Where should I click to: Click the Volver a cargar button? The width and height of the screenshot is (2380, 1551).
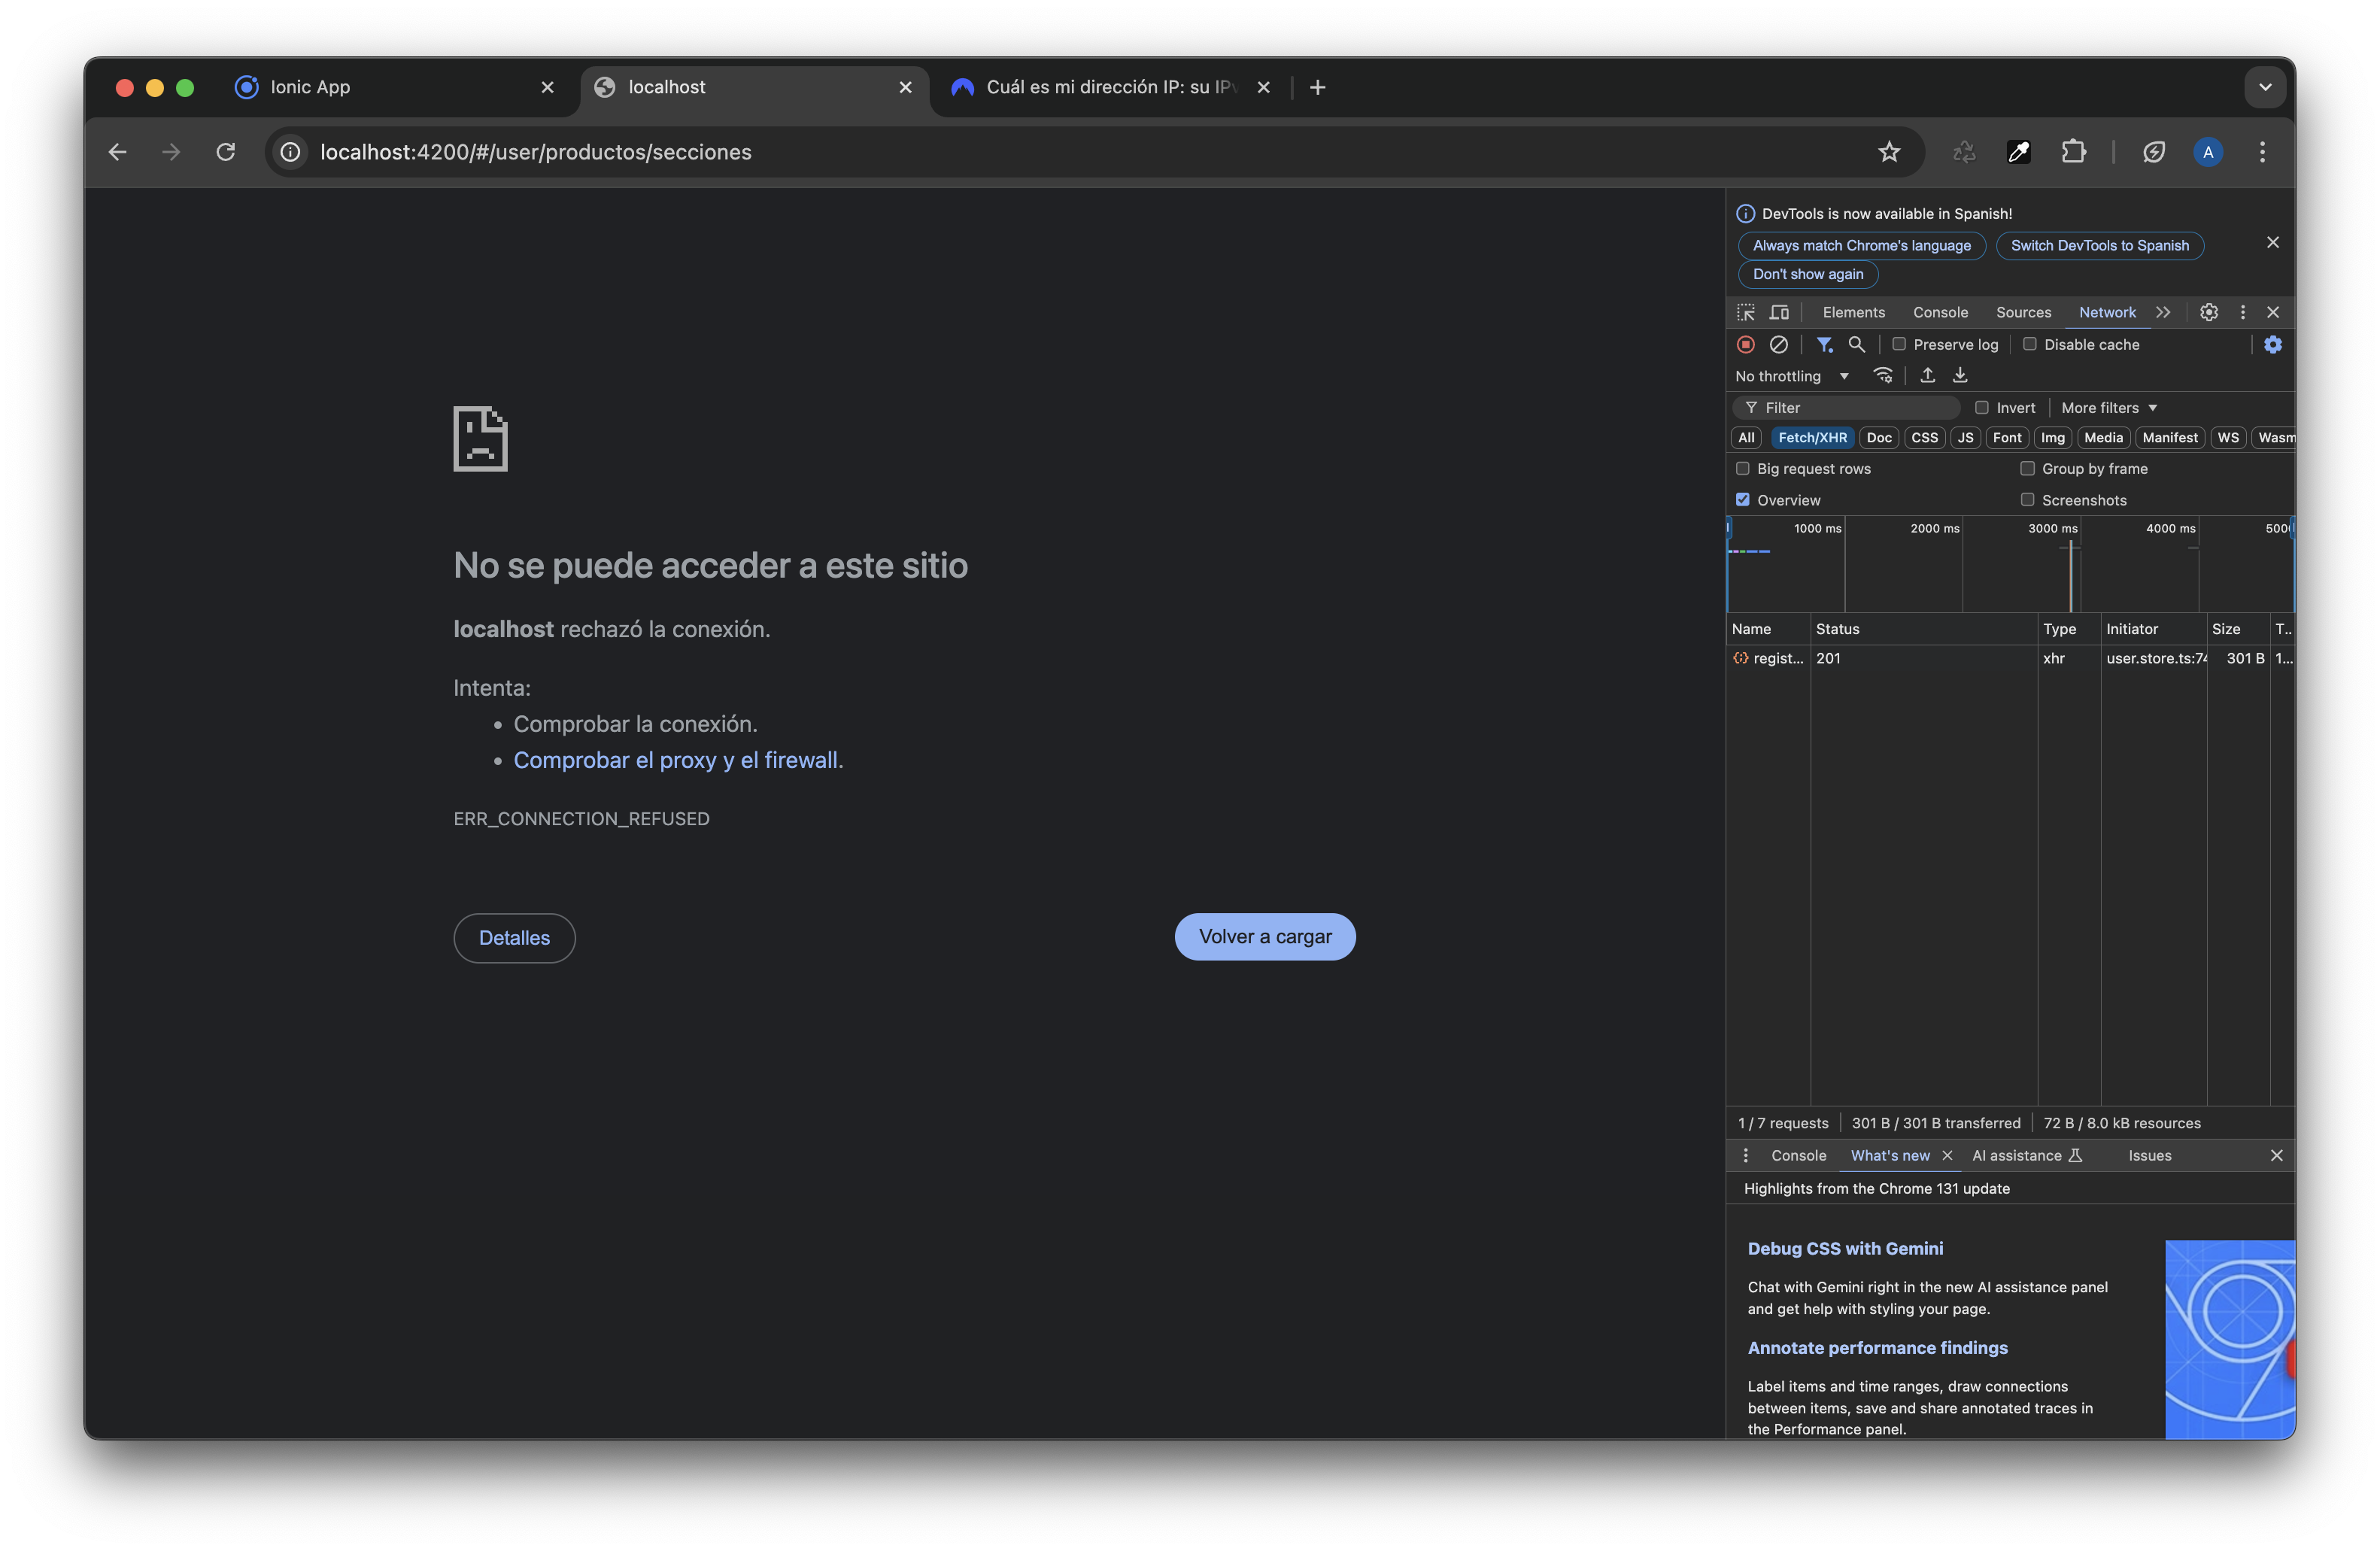[x=1264, y=937]
